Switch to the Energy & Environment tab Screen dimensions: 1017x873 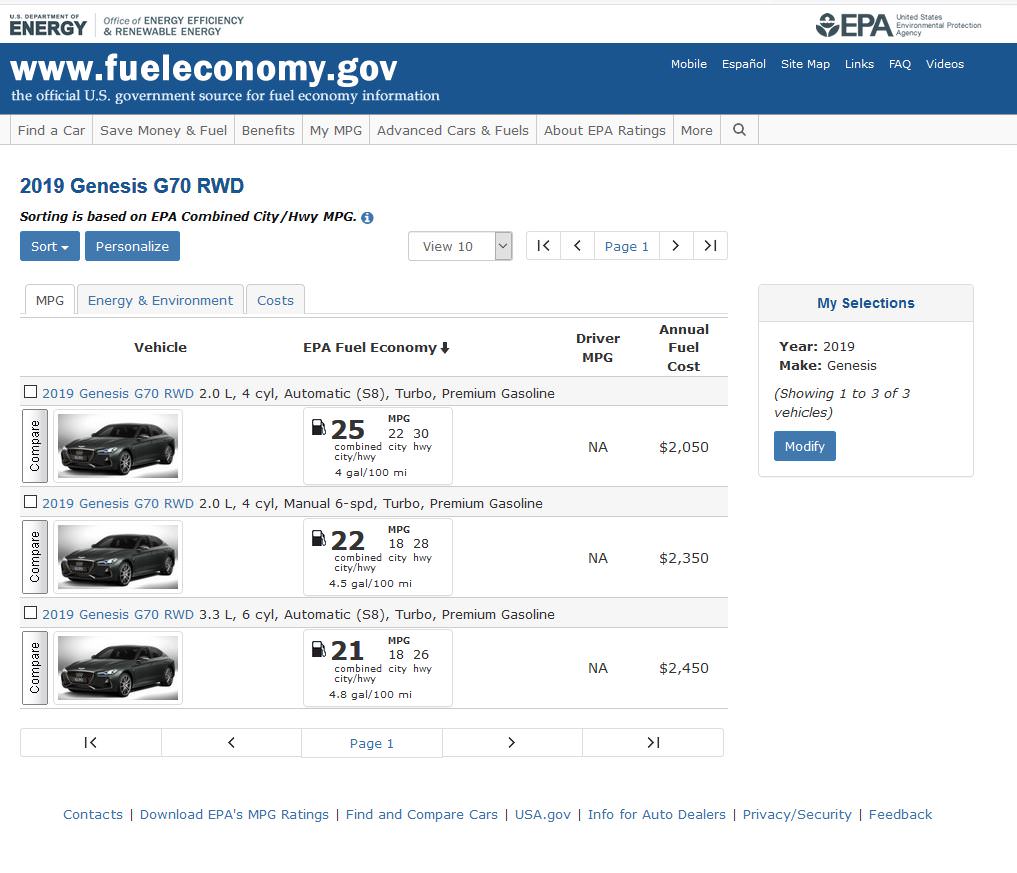tap(160, 300)
